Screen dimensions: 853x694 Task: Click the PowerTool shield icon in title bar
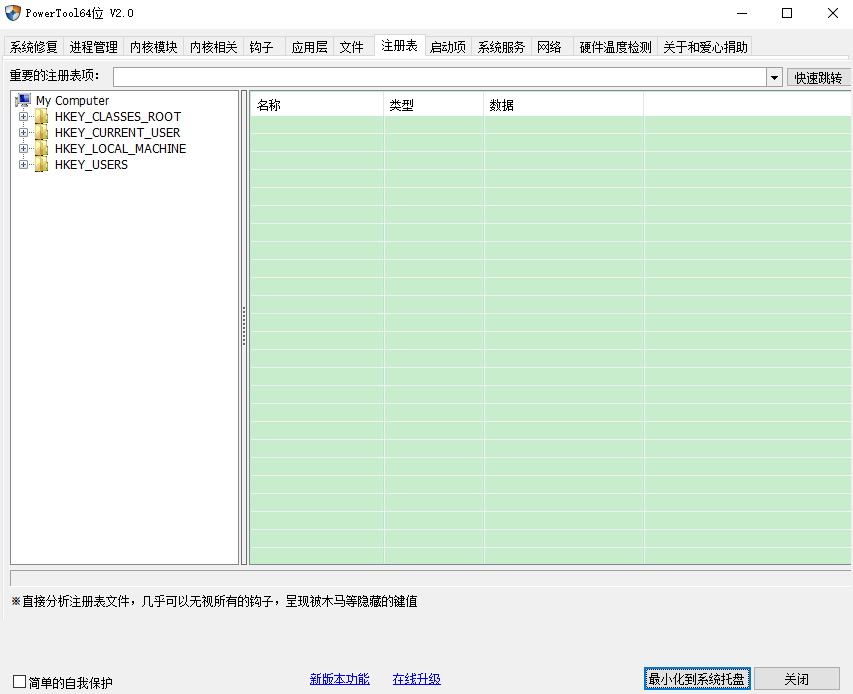click(x=12, y=13)
